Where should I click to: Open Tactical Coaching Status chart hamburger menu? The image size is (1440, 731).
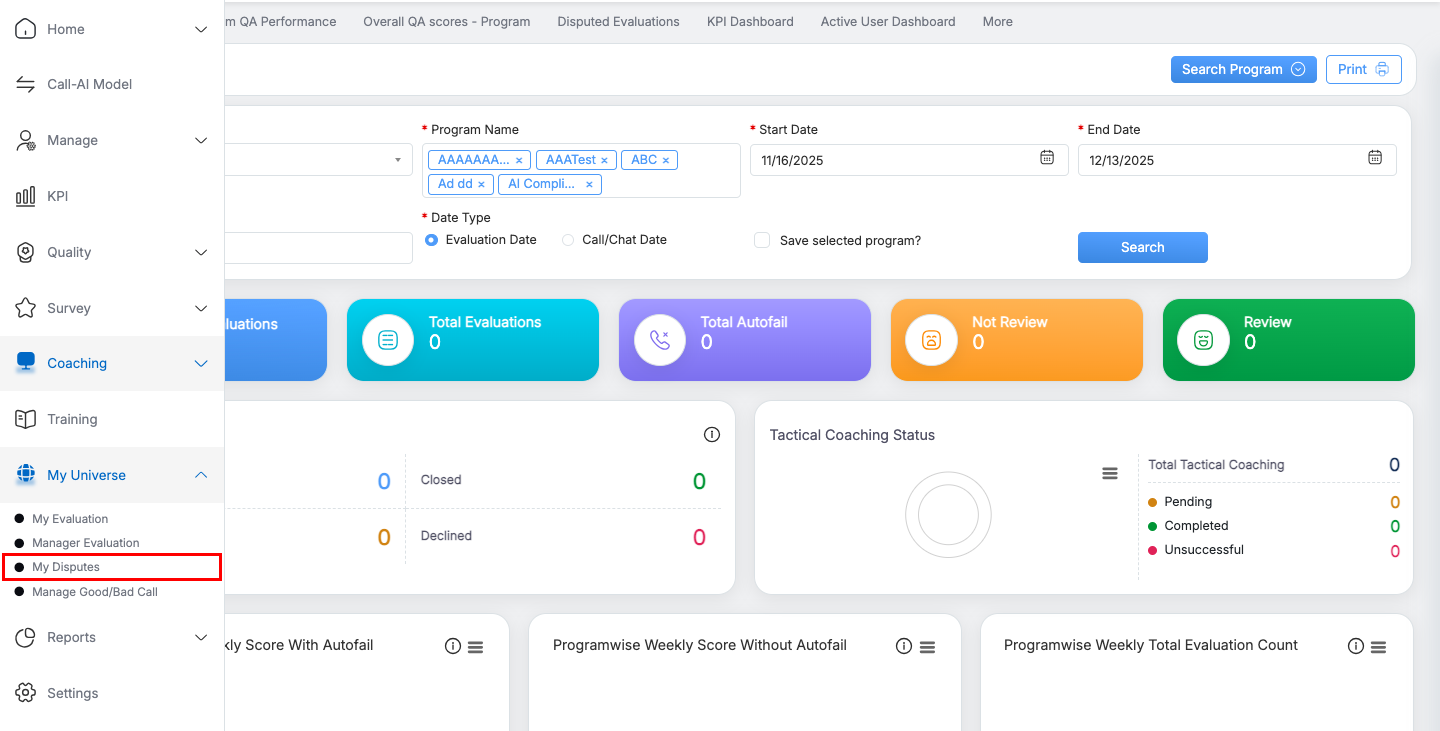pyautogui.click(x=1110, y=473)
